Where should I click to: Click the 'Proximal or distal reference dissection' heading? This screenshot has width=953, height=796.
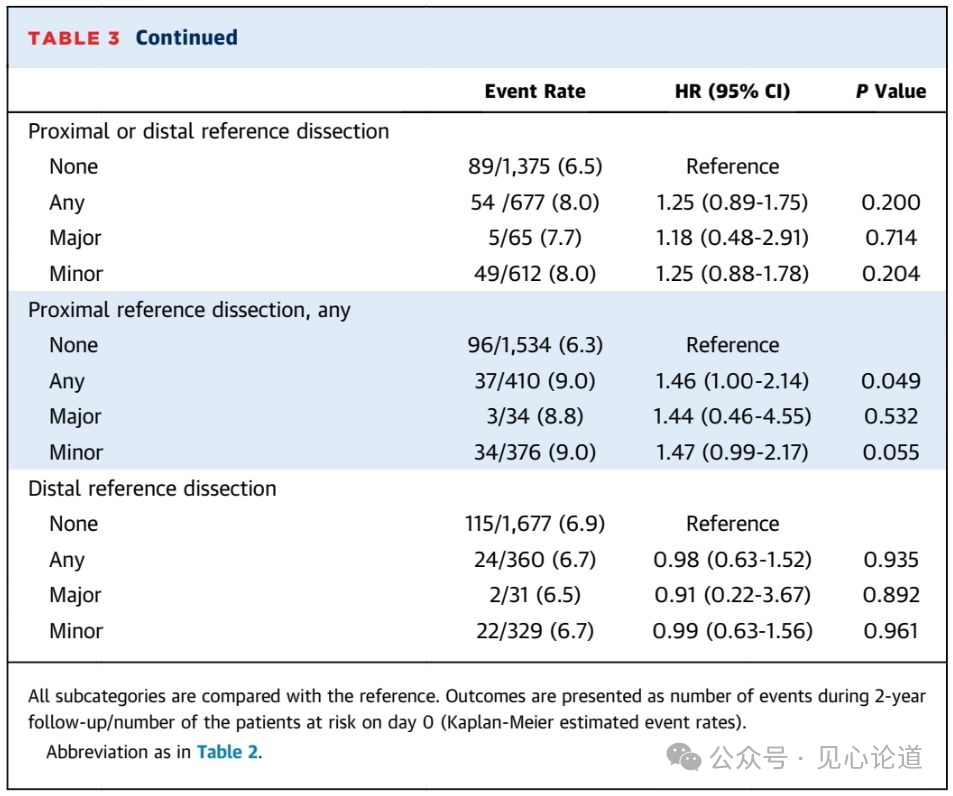208,131
